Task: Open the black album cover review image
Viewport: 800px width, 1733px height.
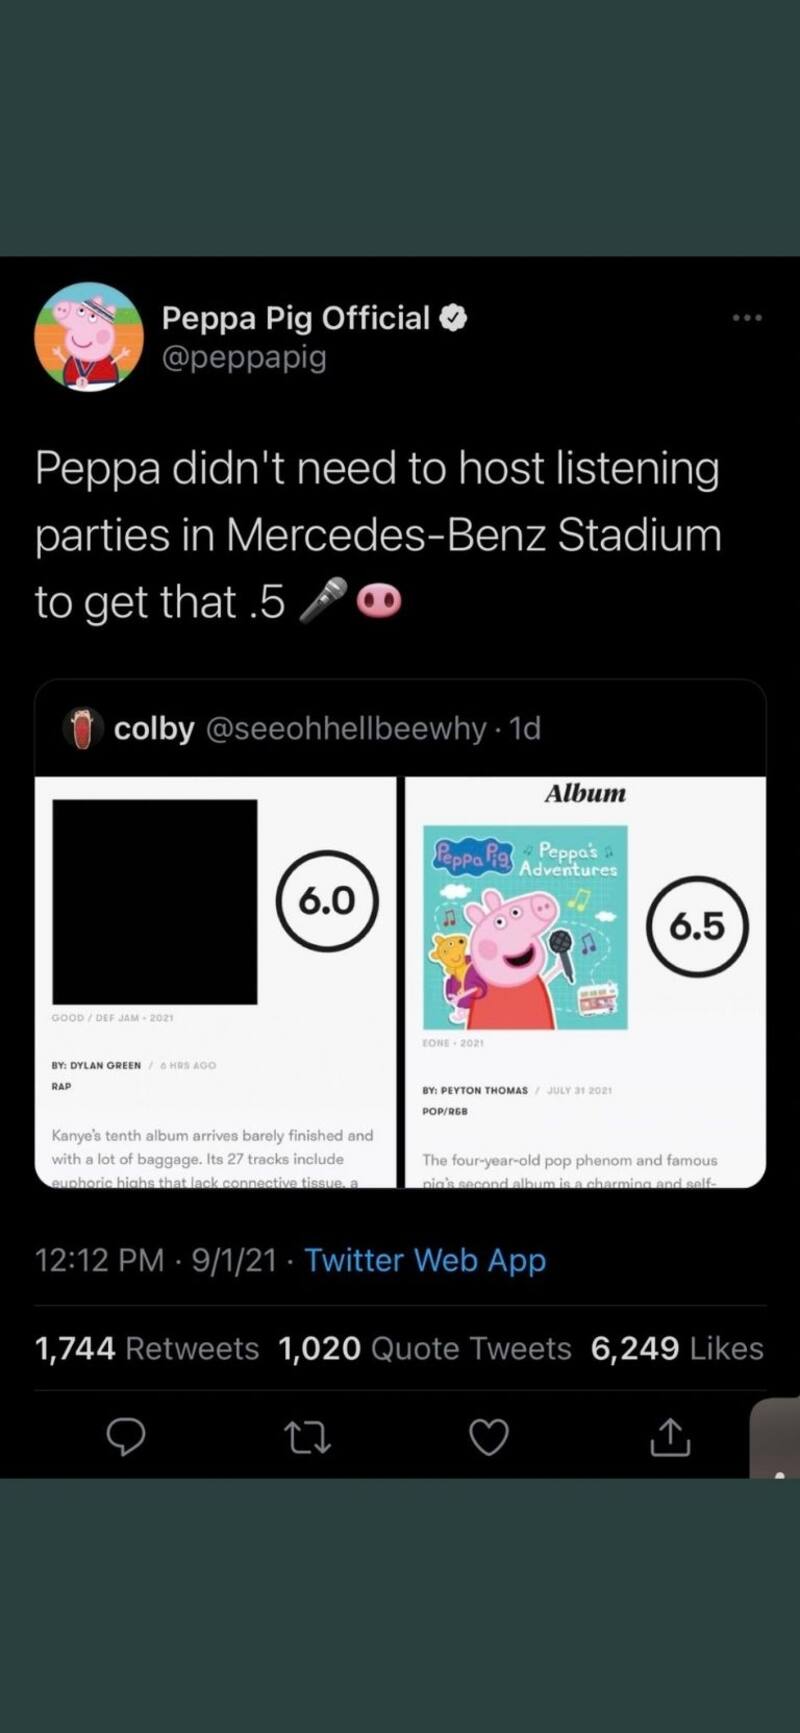Action: [x=155, y=901]
